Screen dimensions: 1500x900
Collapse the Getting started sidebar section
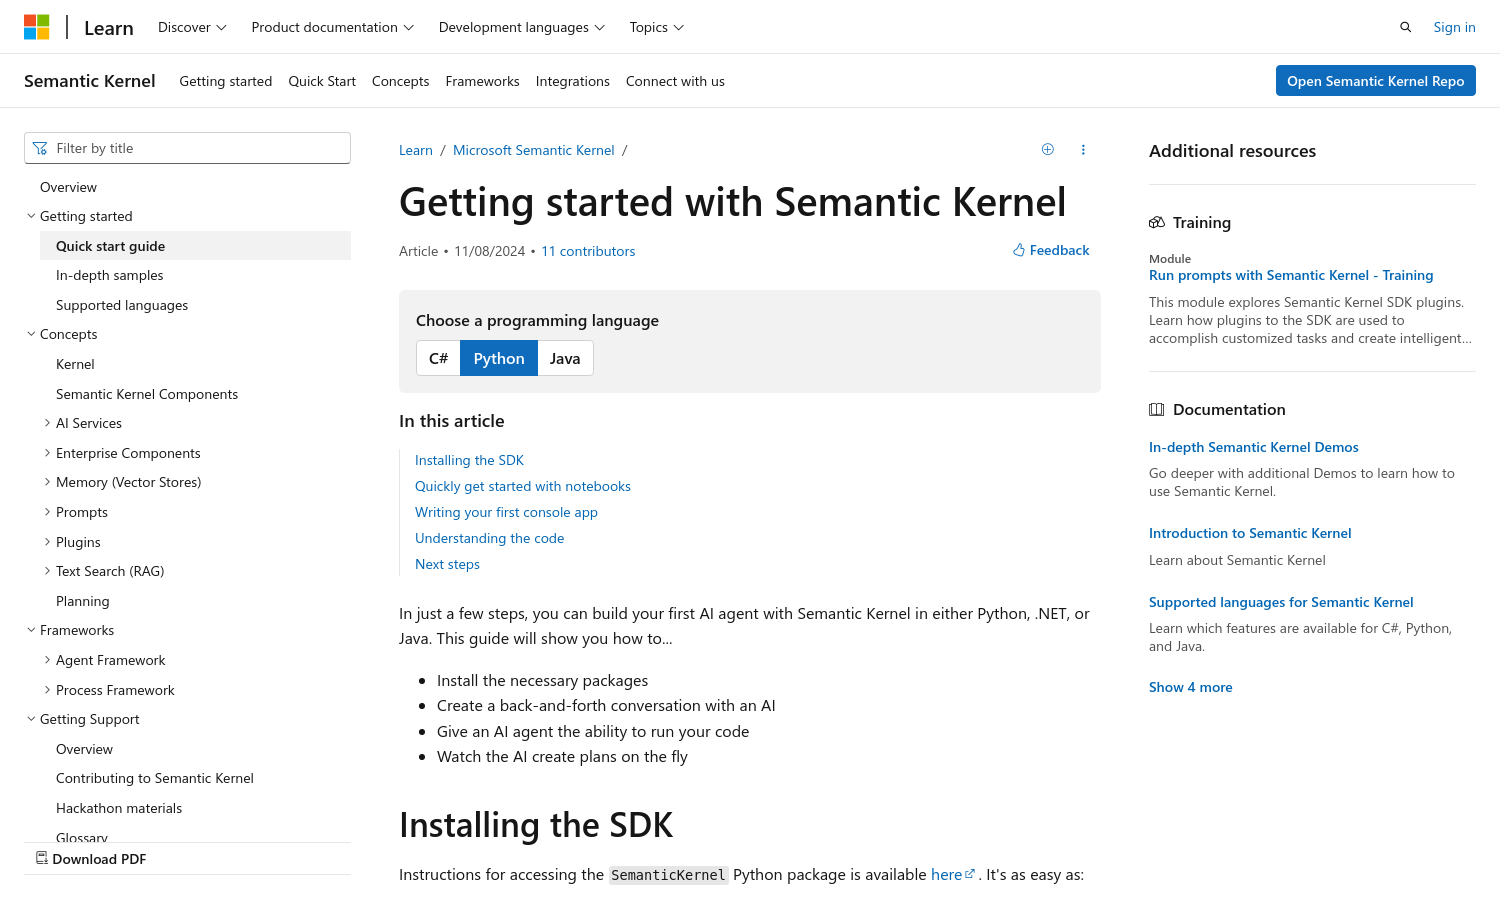pos(31,216)
